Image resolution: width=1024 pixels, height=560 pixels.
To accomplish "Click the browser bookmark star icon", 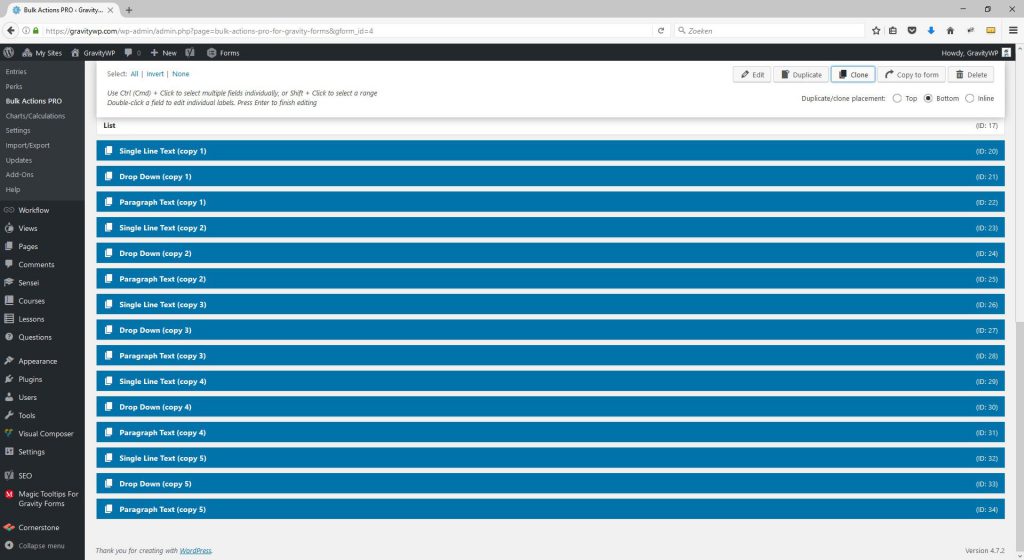I will tap(876, 31).
